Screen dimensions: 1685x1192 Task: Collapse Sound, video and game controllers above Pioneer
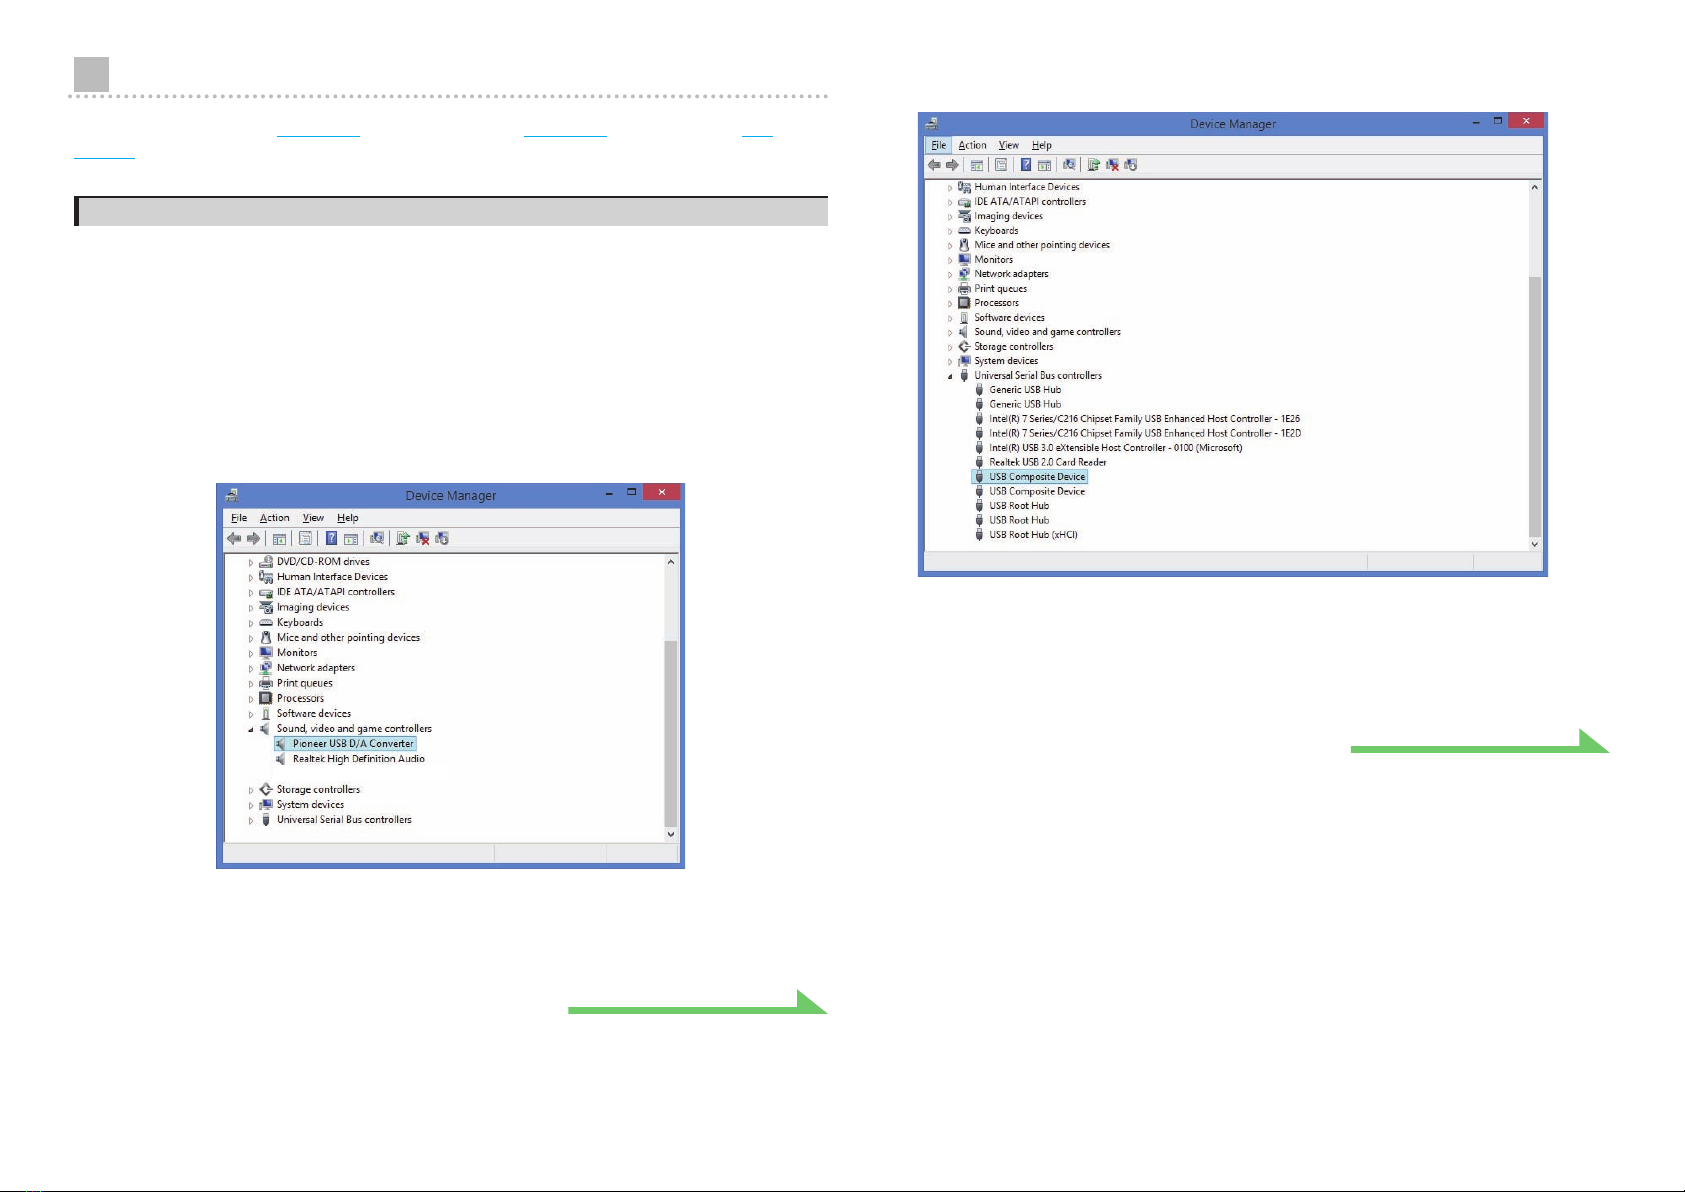click(x=251, y=730)
